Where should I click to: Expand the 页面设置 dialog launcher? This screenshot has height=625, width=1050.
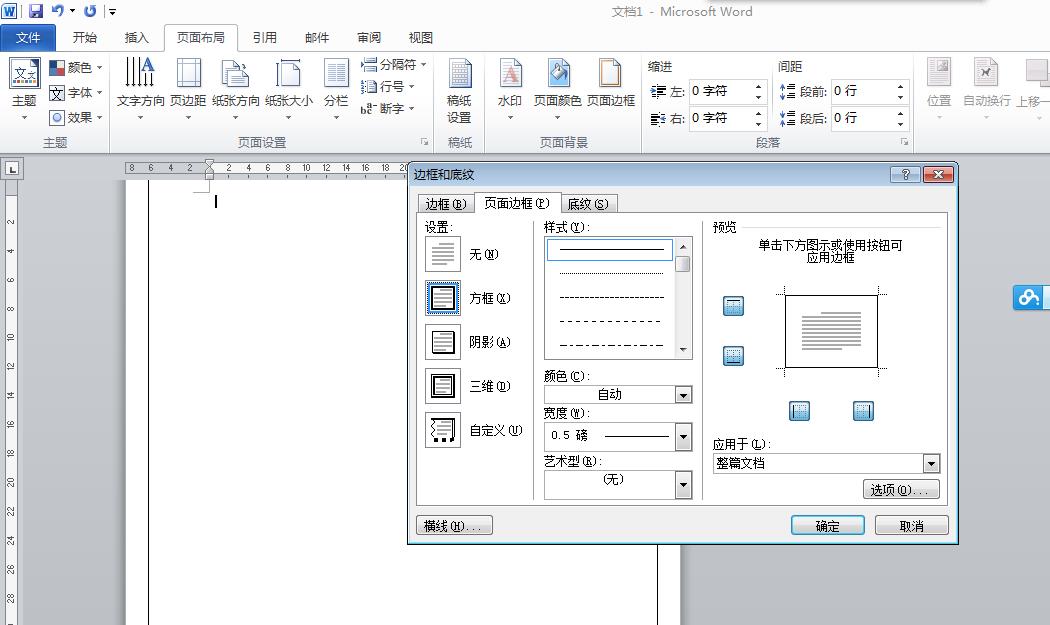pos(425,141)
